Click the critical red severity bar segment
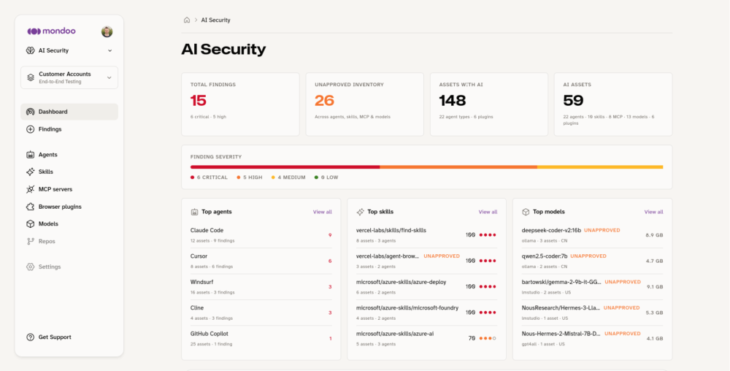 point(285,167)
